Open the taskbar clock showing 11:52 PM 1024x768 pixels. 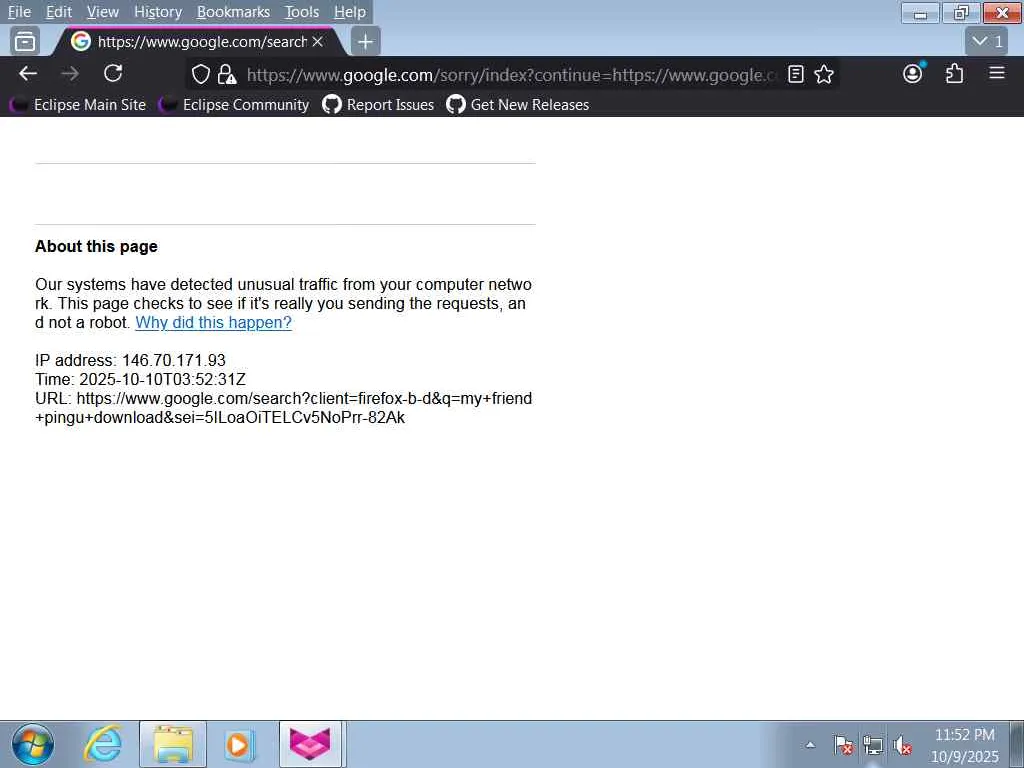(x=965, y=745)
